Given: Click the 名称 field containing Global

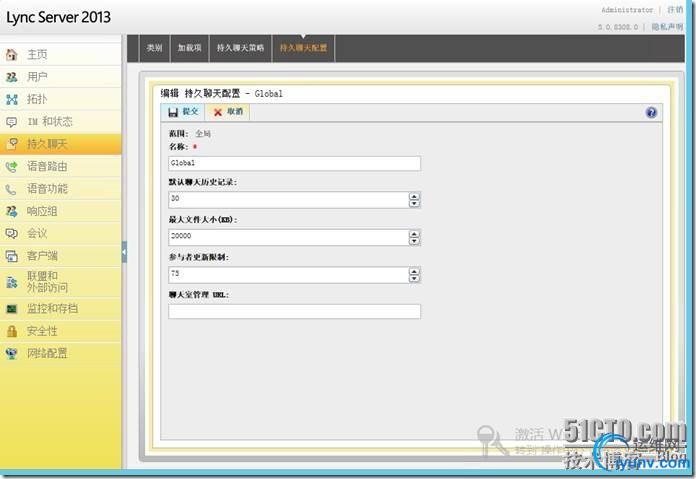Looking at the screenshot, I should click(x=294, y=163).
